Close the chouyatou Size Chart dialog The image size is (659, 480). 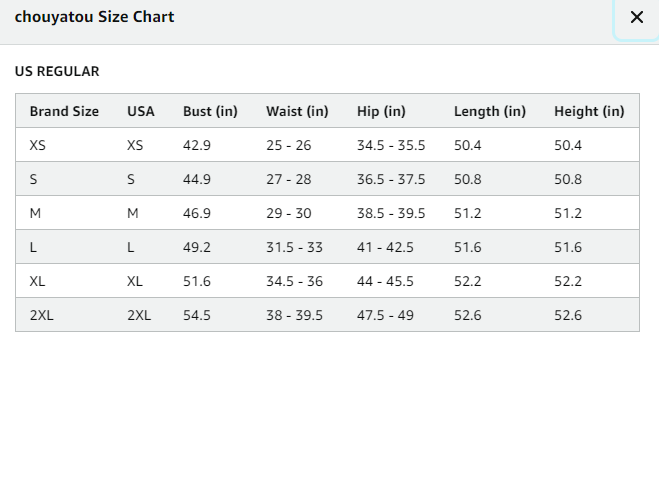[x=637, y=17]
